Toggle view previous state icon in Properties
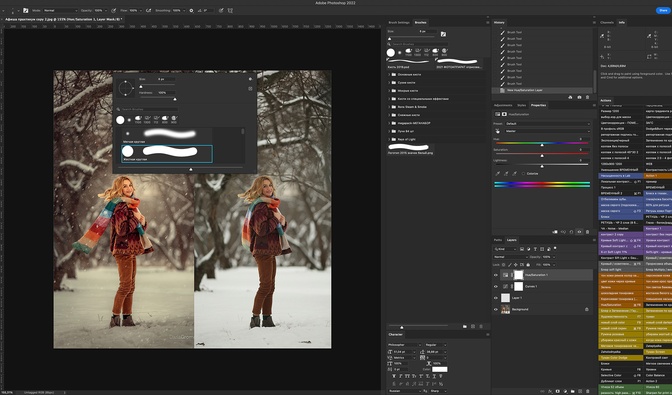Image resolution: width=672 pixels, height=395 pixels. (563, 232)
